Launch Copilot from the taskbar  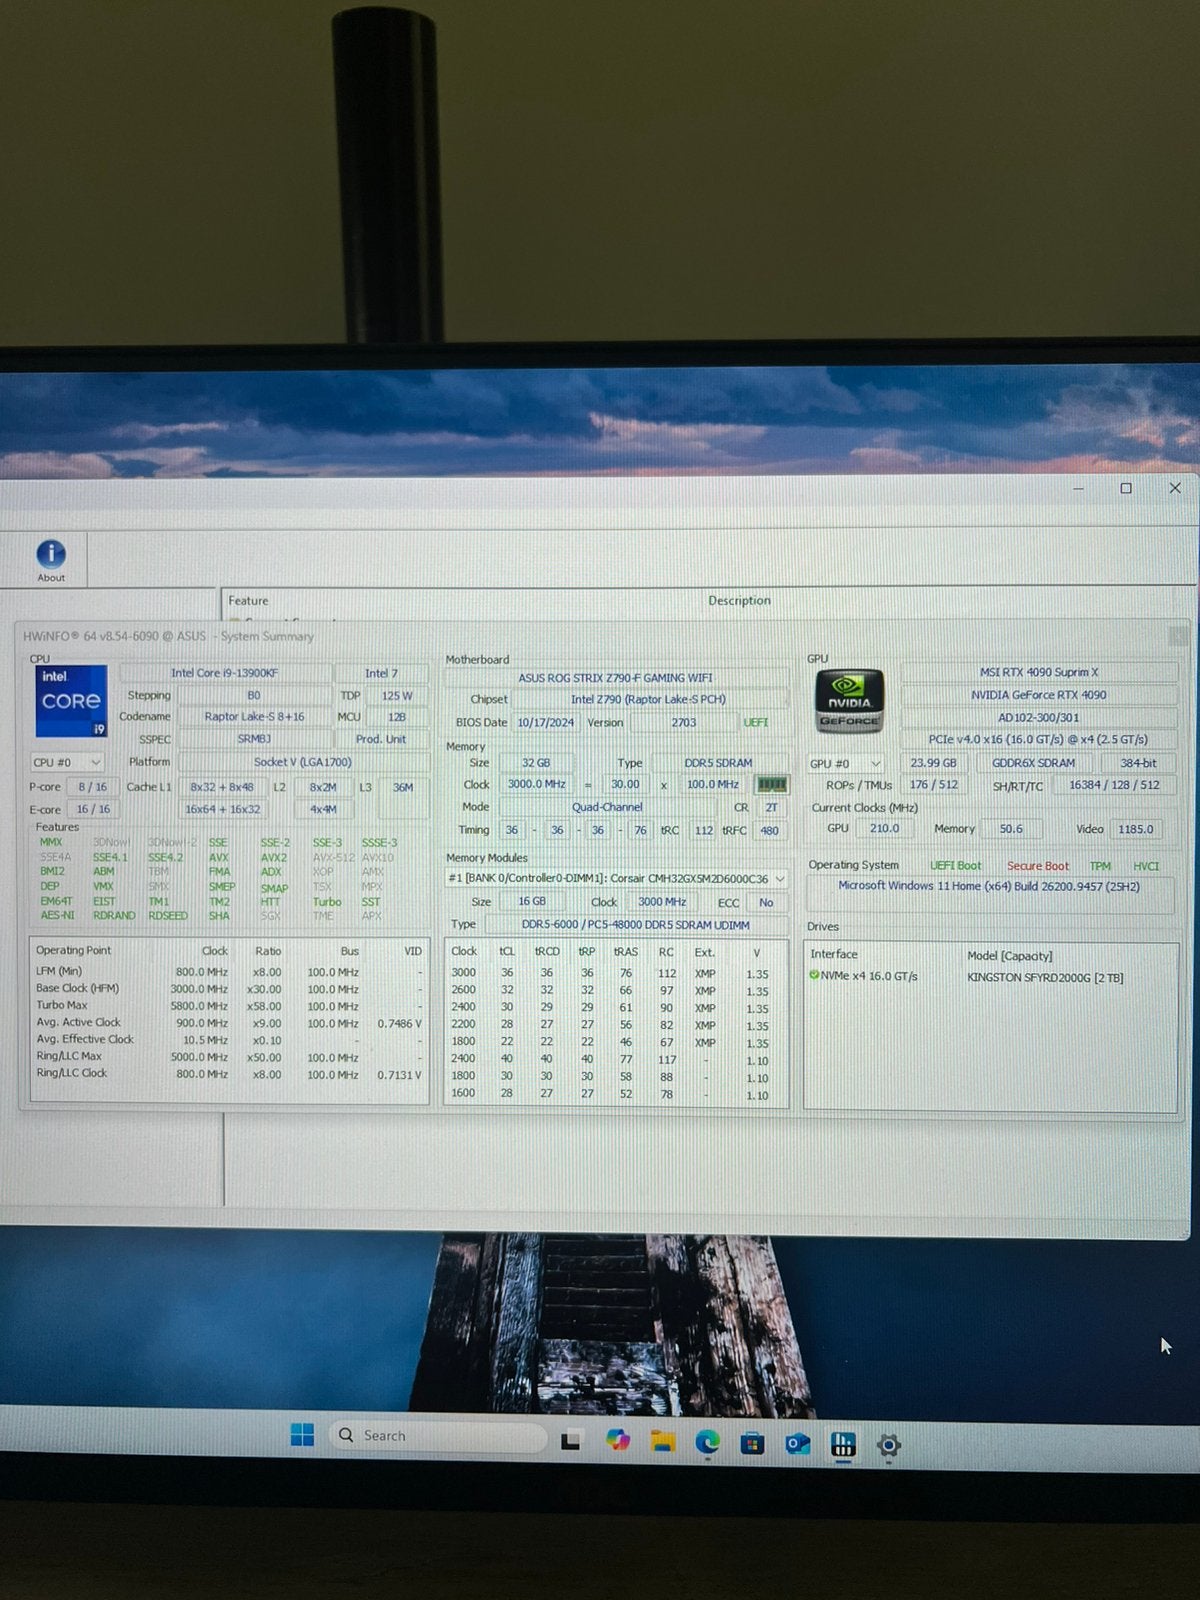pyautogui.click(x=618, y=1441)
